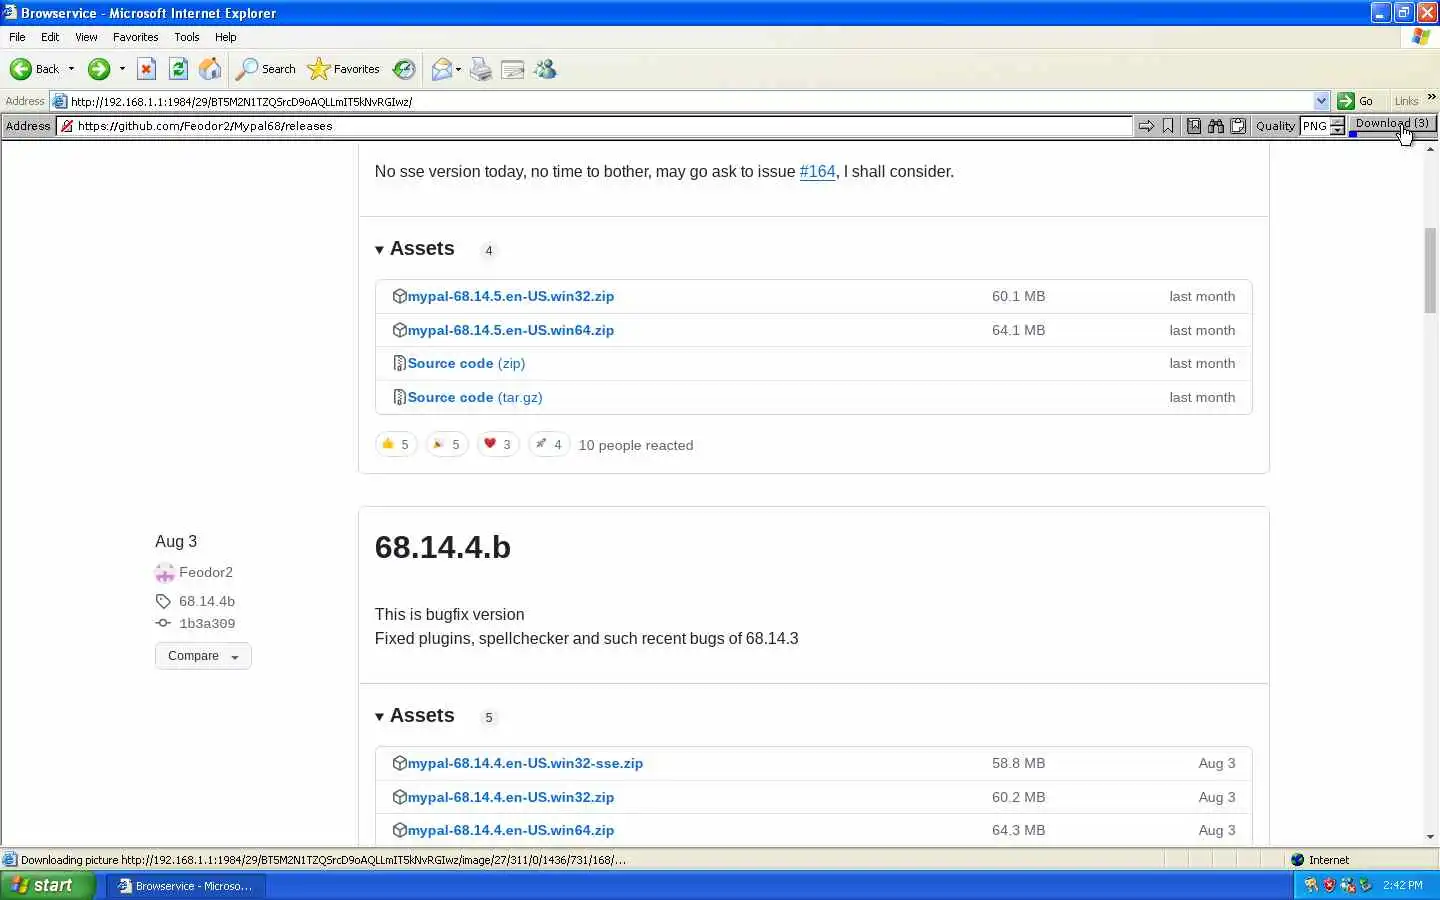The image size is (1440, 900).
Task: Open the Search pane in the toolbar
Action: (x=266, y=69)
